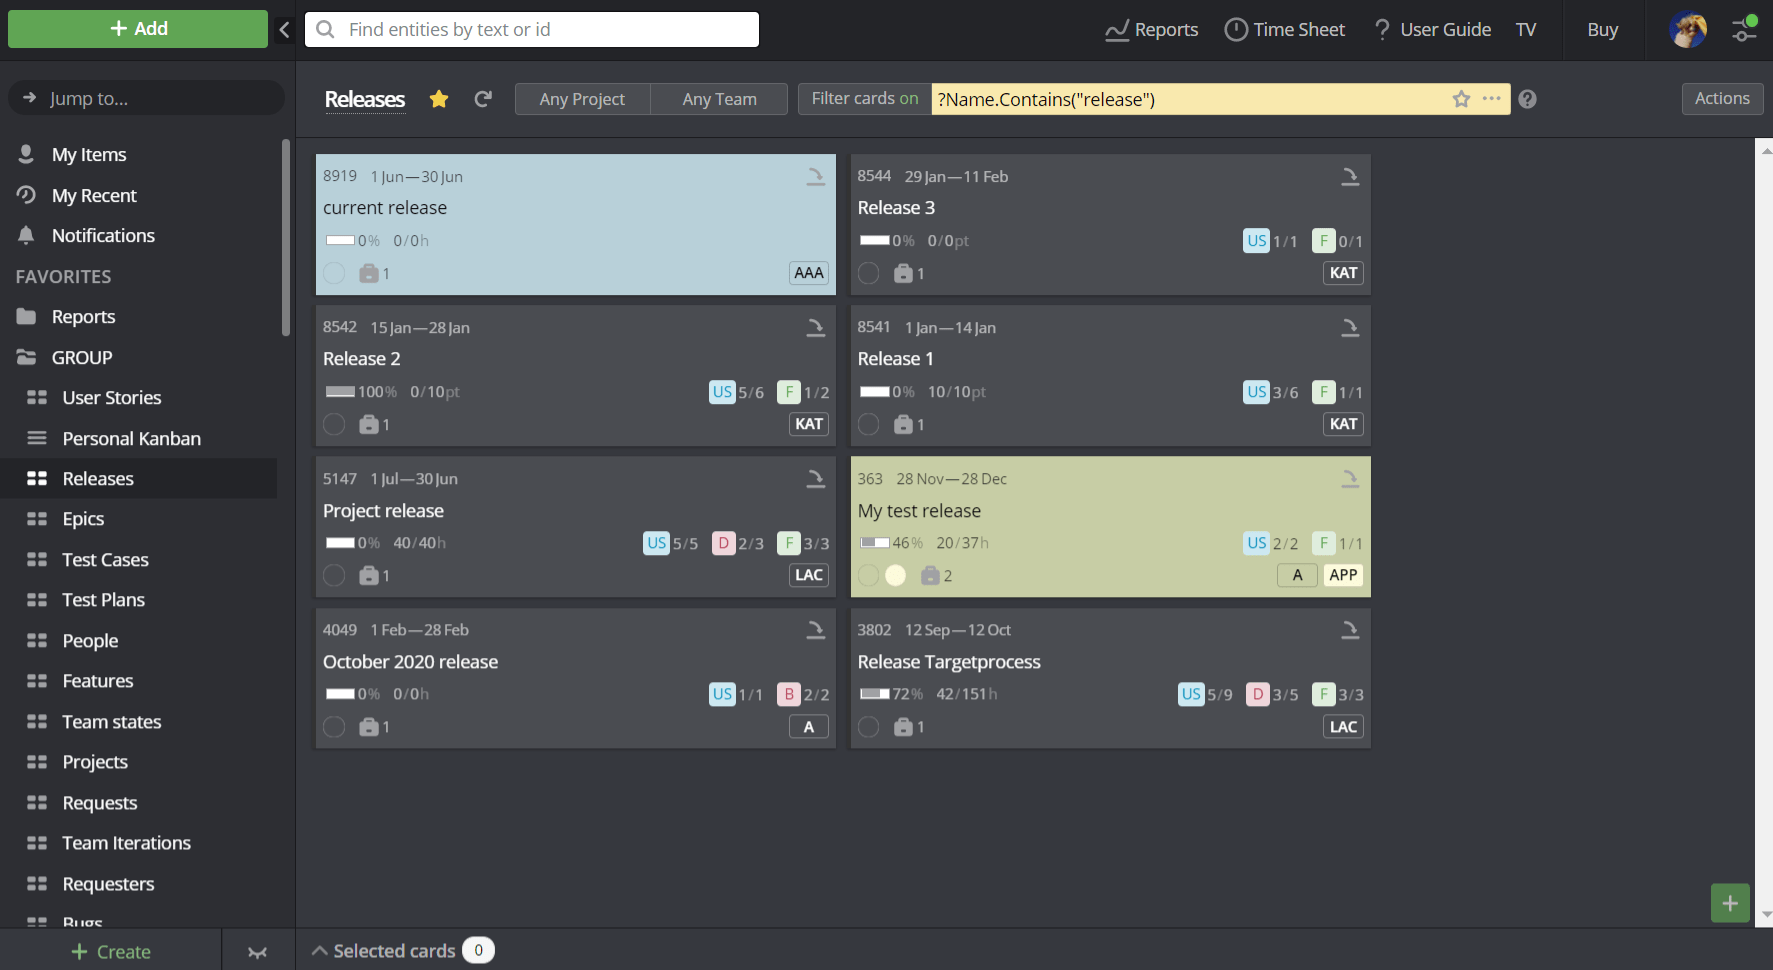
Task: Collapse the Selected cards panel
Action: pyautogui.click(x=320, y=950)
